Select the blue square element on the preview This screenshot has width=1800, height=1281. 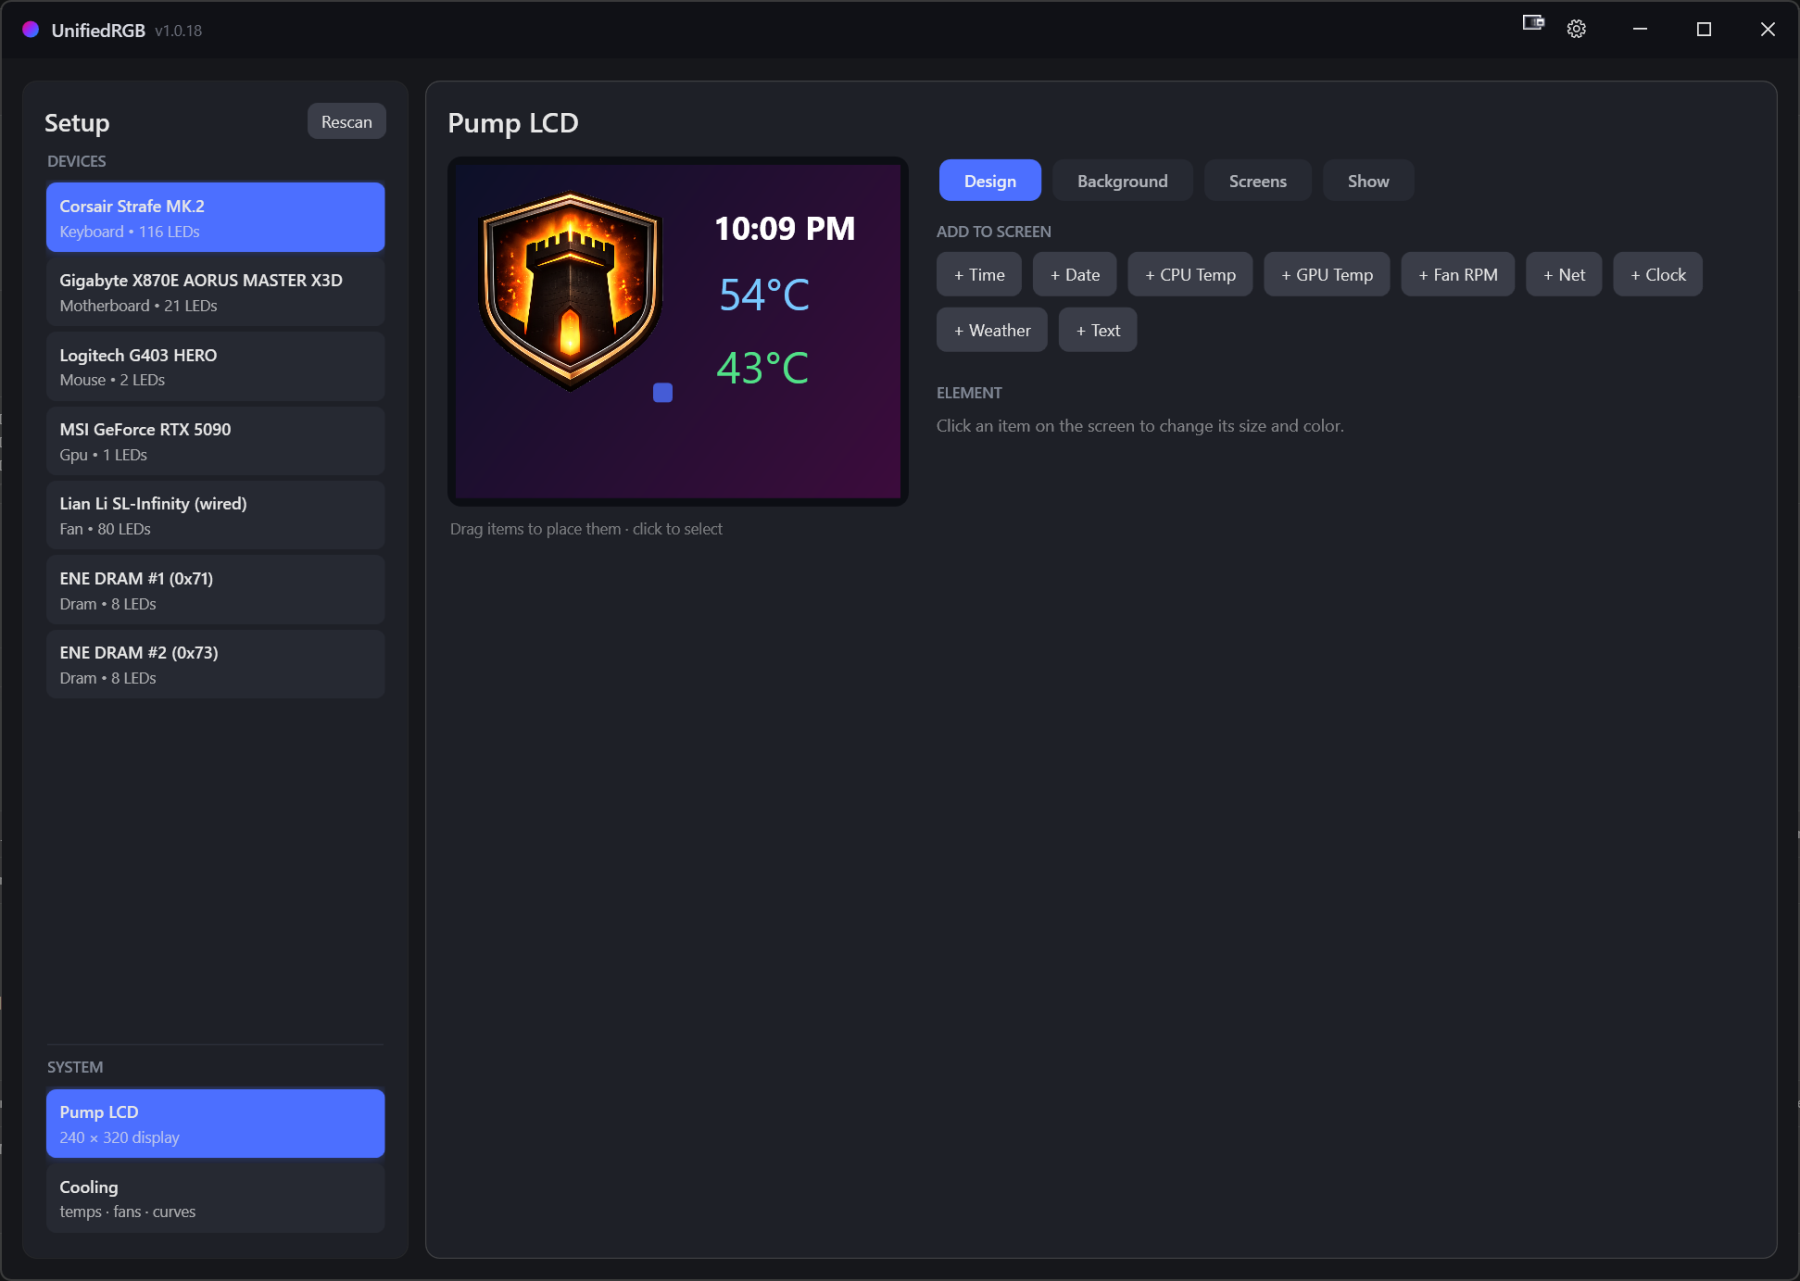pyautogui.click(x=663, y=393)
